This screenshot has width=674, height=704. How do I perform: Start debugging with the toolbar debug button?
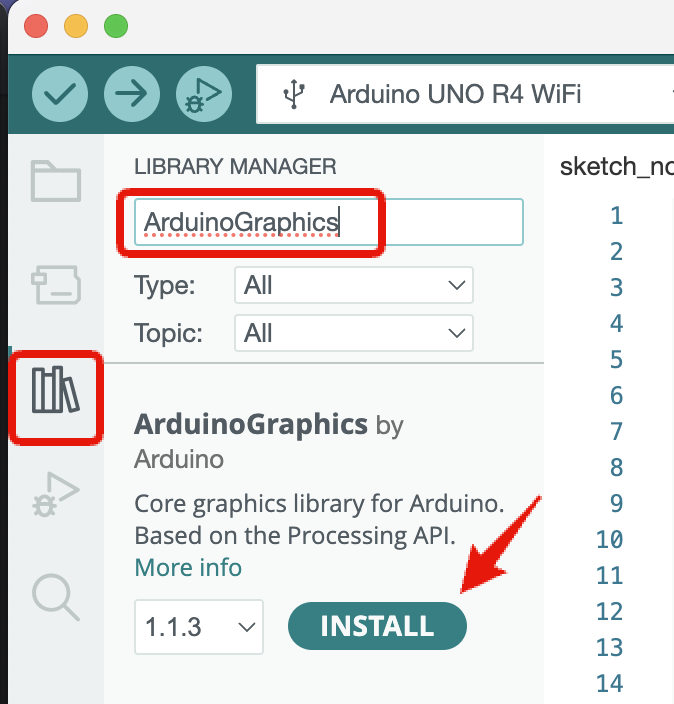point(204,94)
